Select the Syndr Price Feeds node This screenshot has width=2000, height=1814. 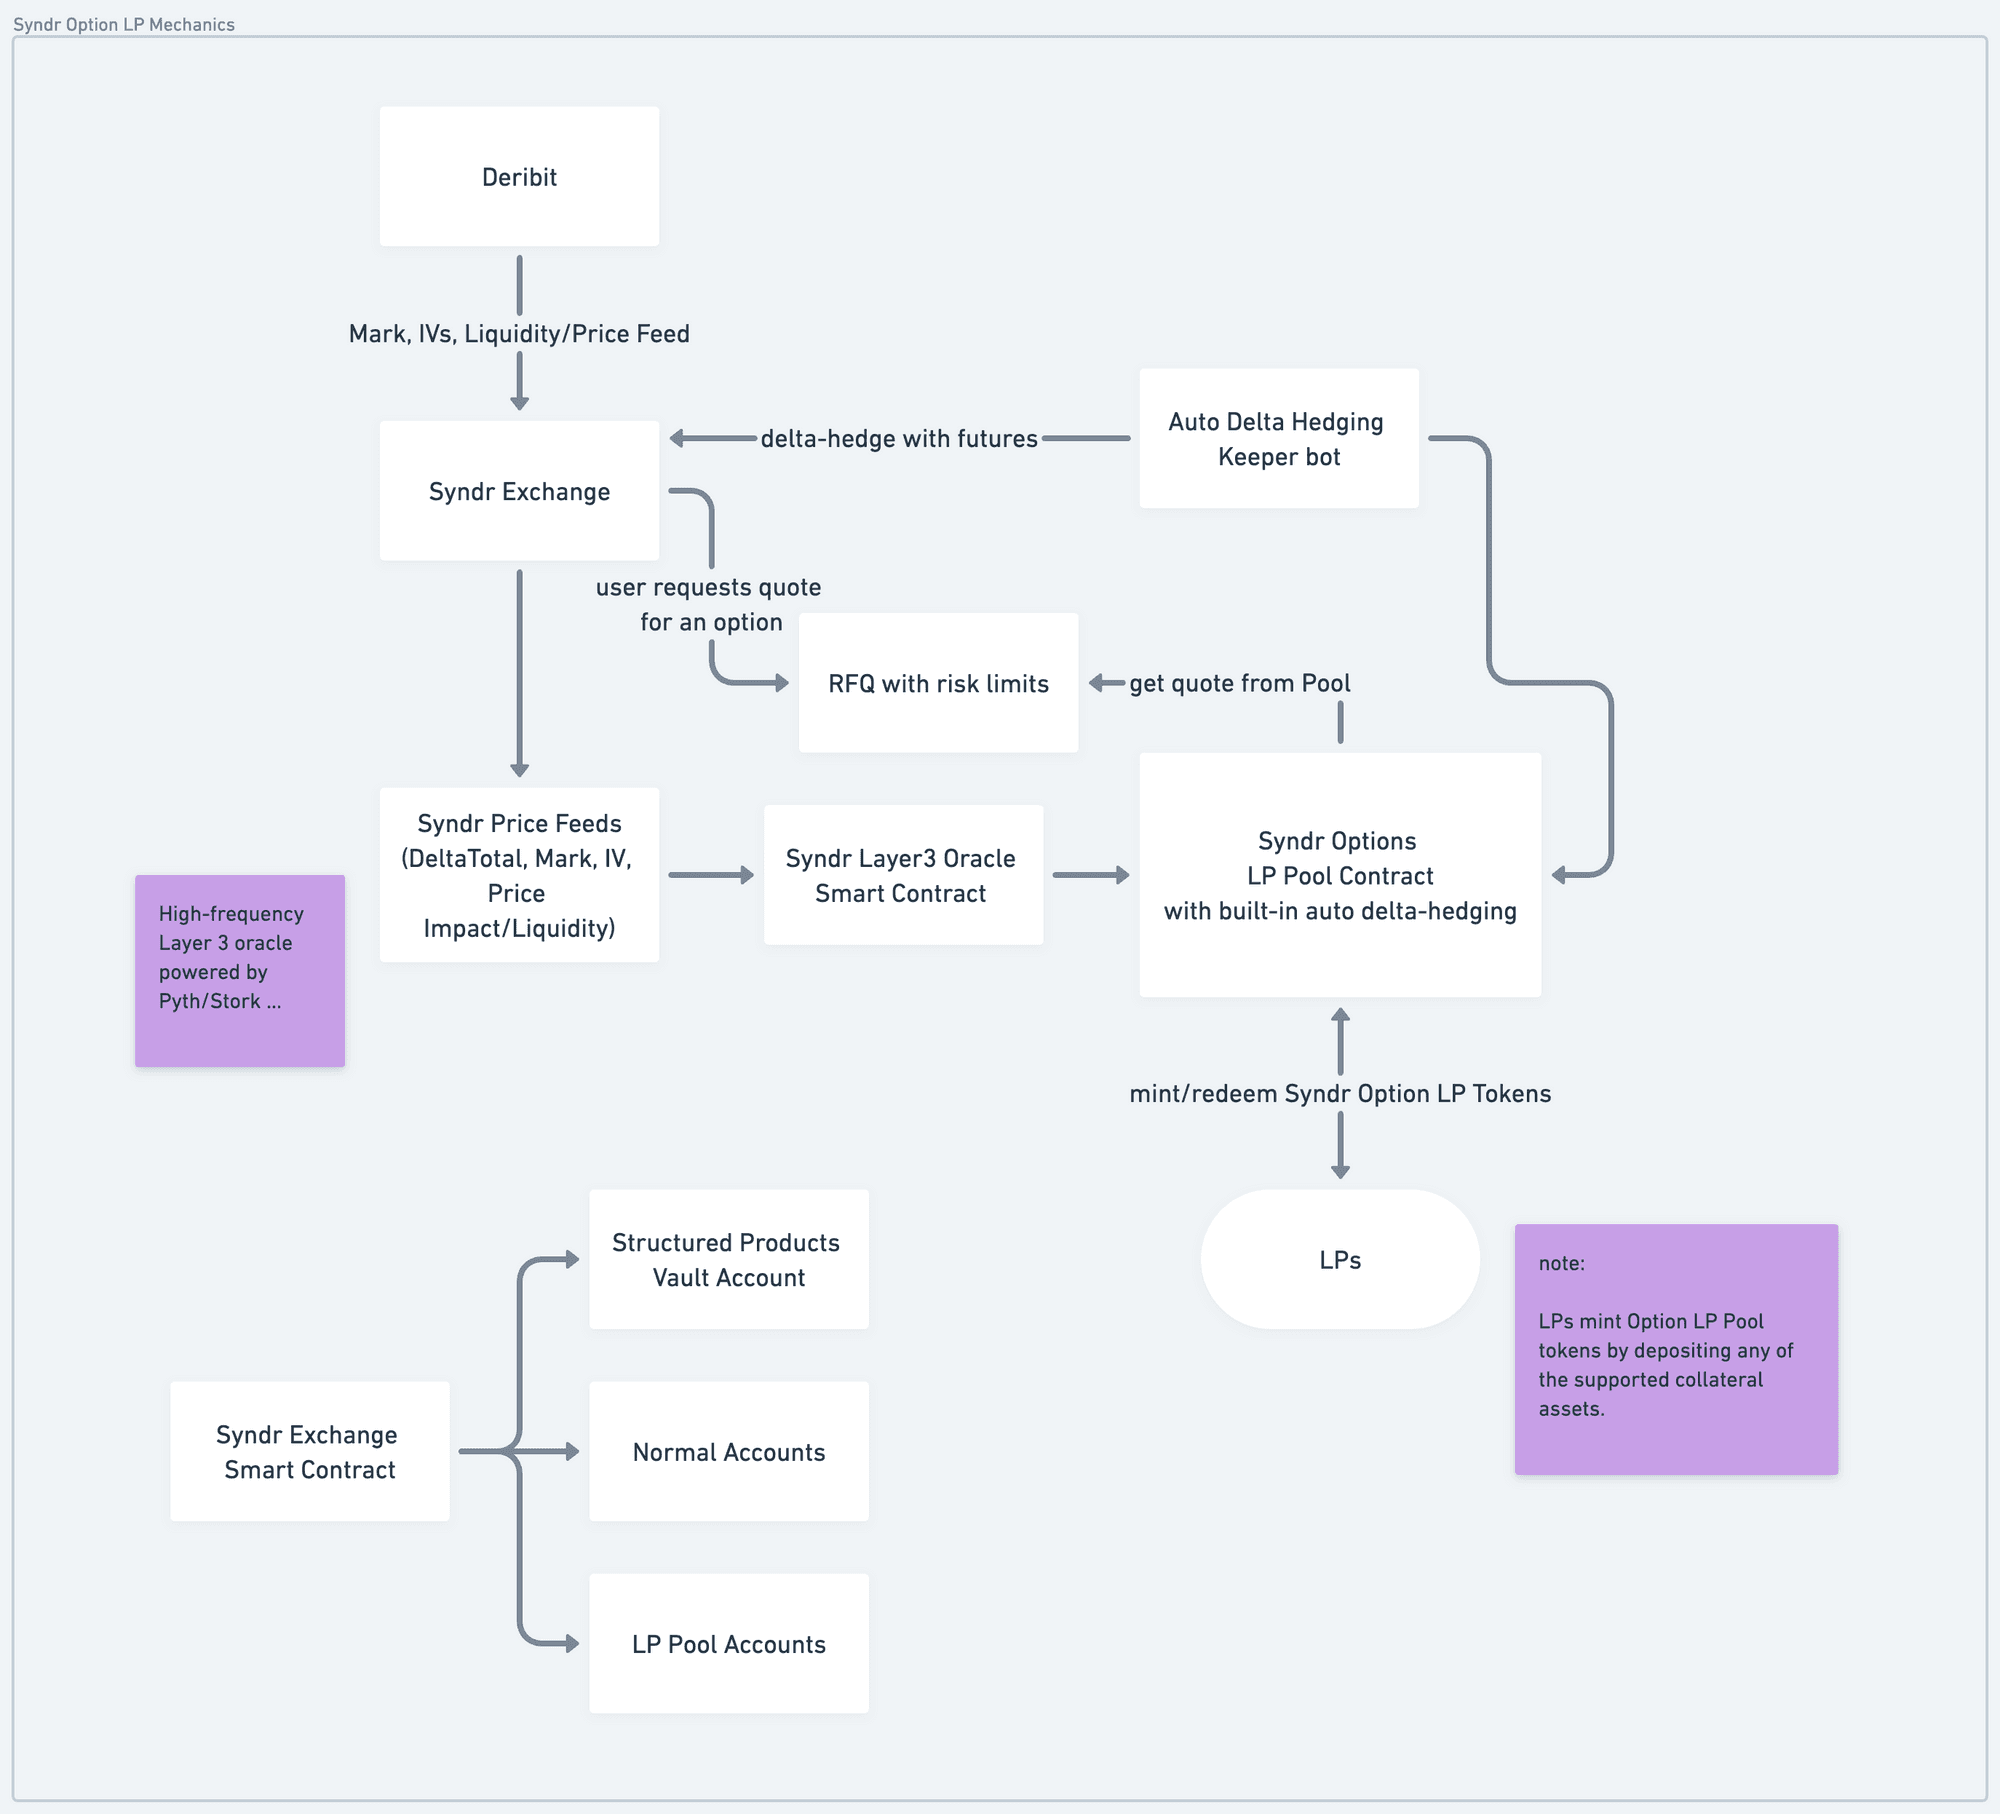tap(519, 875)
